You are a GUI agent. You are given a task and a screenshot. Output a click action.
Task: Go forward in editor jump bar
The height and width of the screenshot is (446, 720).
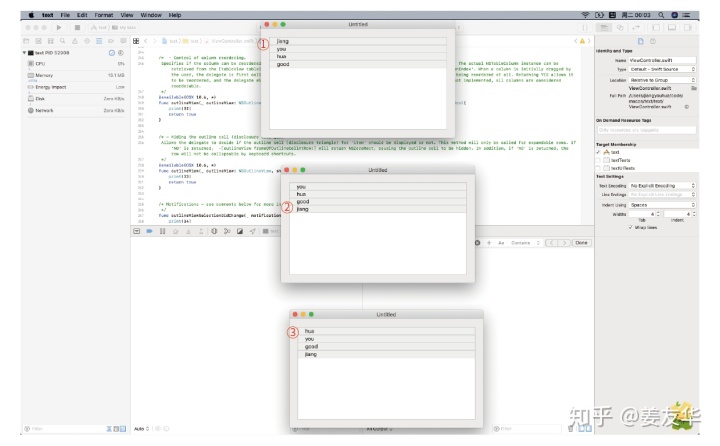(x=155, y=41)
